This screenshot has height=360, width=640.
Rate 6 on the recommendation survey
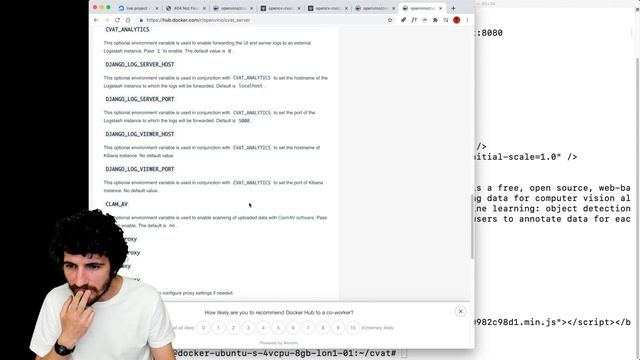293,328
